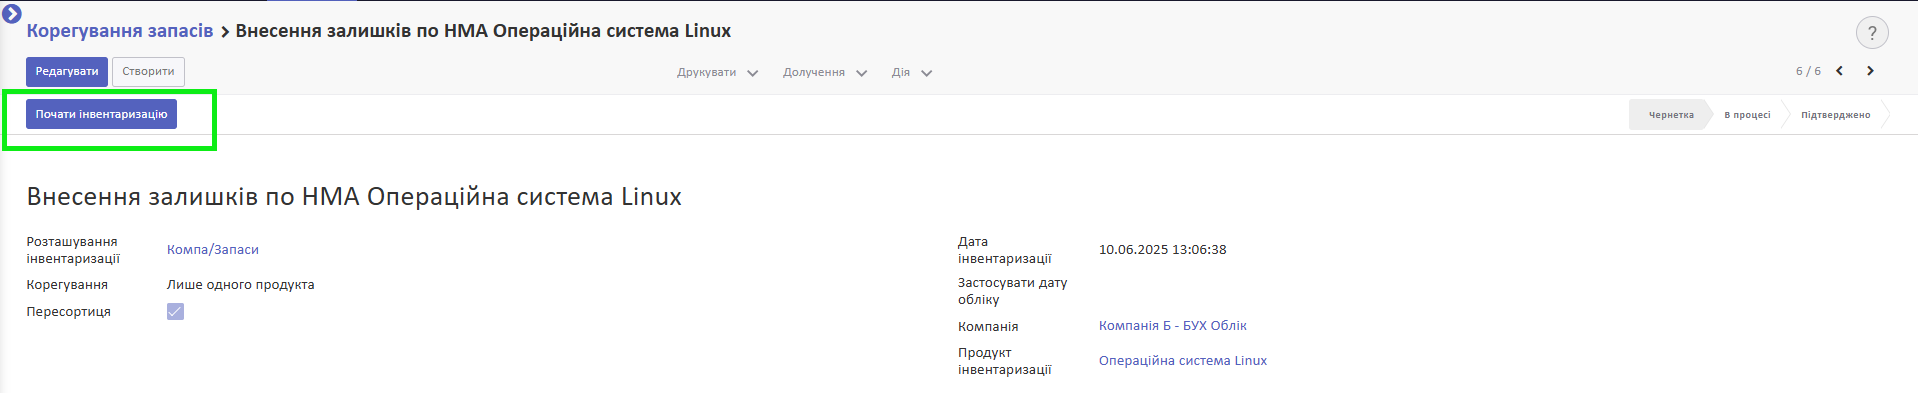Select the Чернетка status stage
The height and width of the screenshot is (393, 1918).
(1670, 115)
